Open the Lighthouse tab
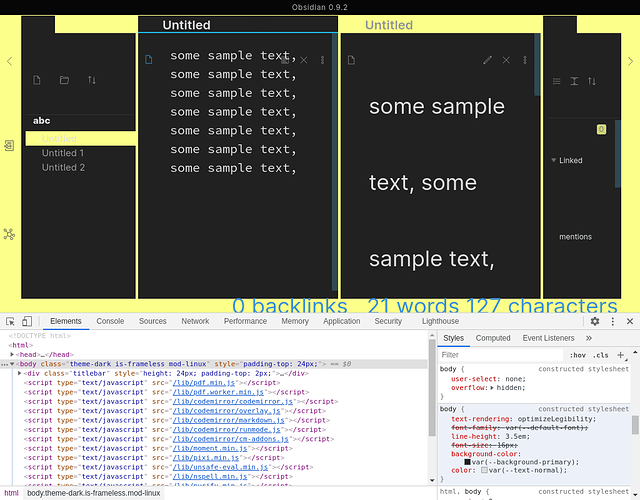This screenshot has height=500, width=640. [x=440, y=321]
